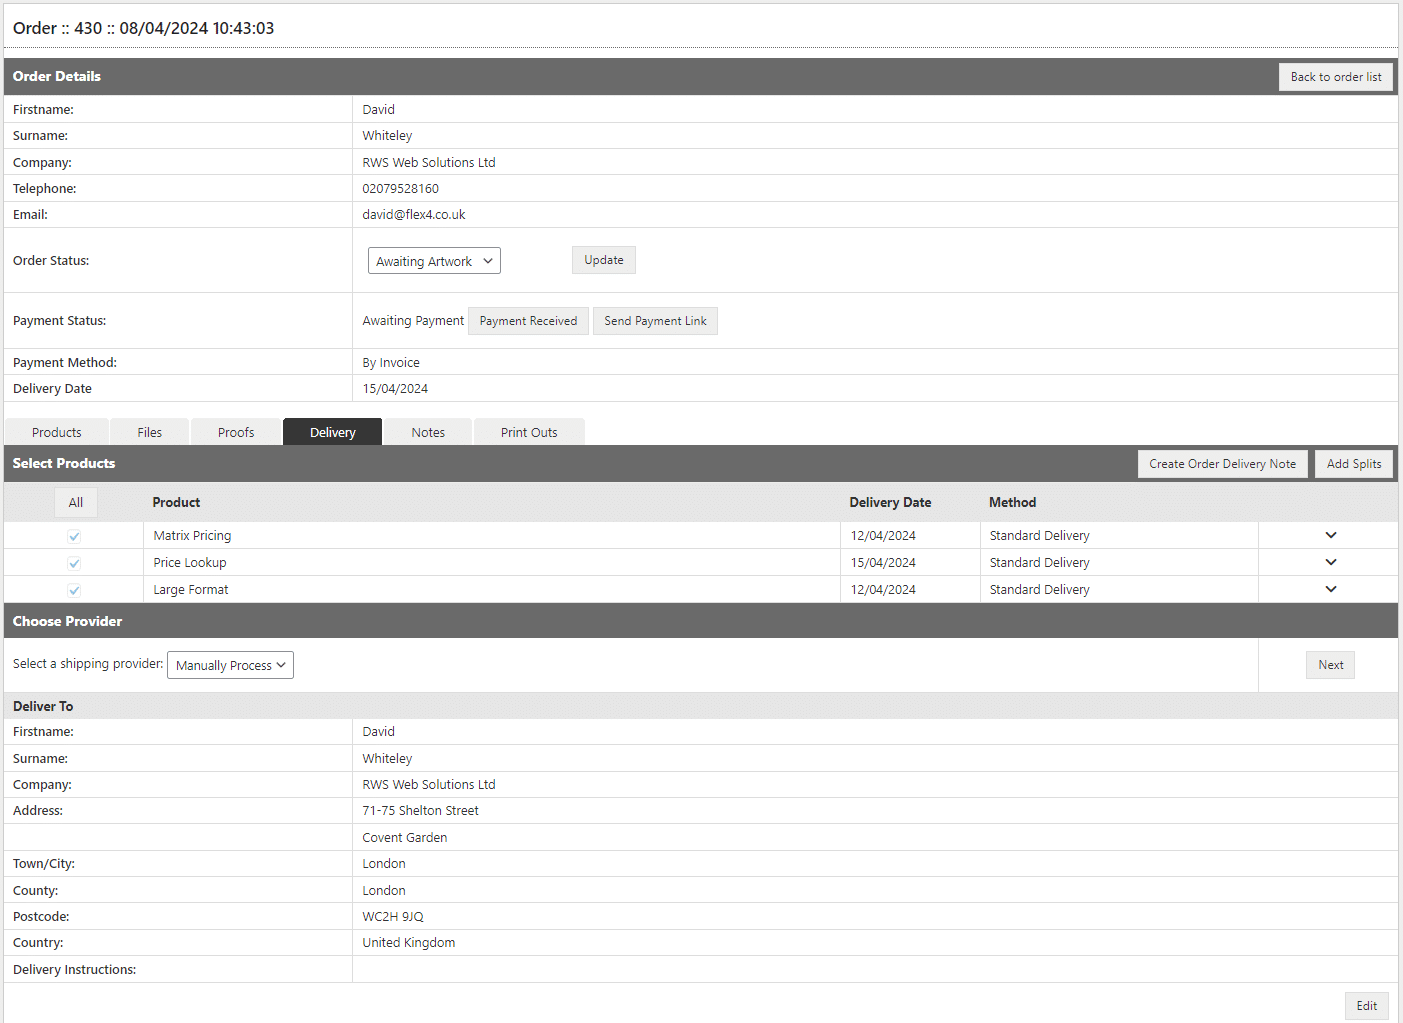Open the Proofs tab

(x=236, y=432)
